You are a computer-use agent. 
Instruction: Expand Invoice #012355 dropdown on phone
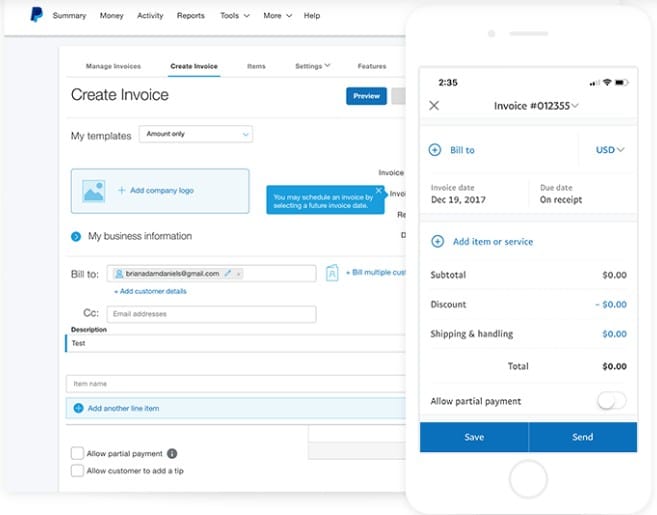point(536,106)
